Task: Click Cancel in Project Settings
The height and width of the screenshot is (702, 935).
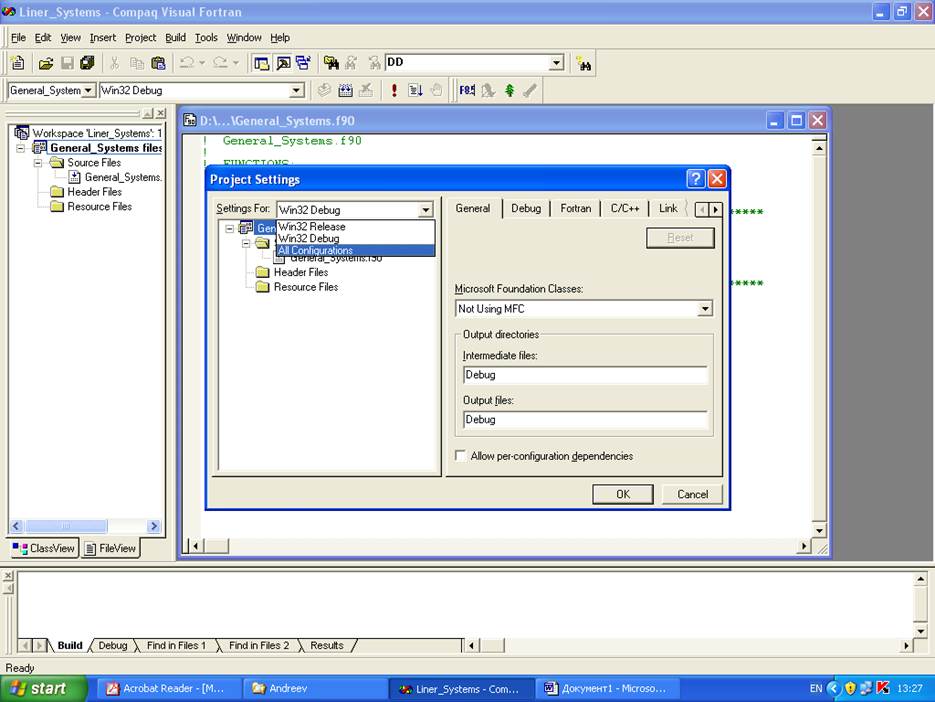Action: [692, 494]
